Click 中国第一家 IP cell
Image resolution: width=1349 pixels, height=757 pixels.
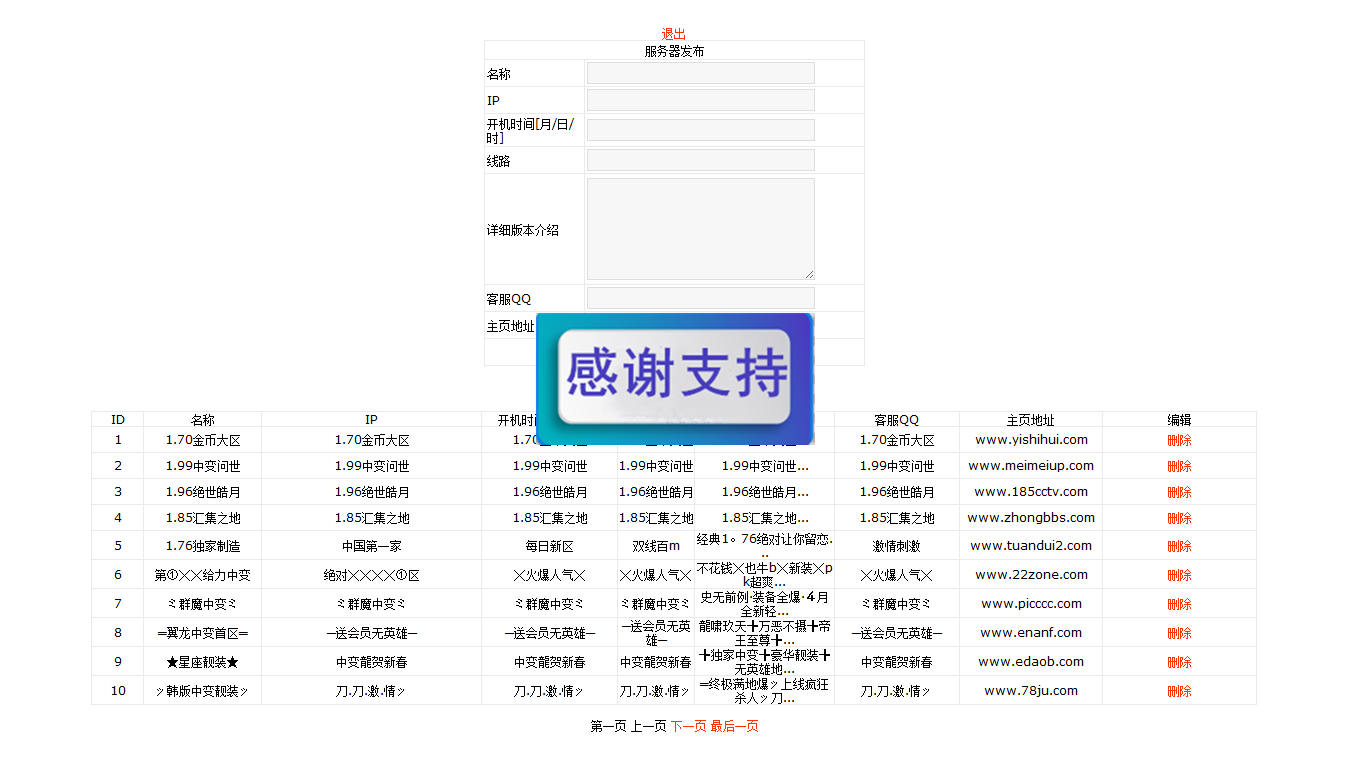pos(372,546)
